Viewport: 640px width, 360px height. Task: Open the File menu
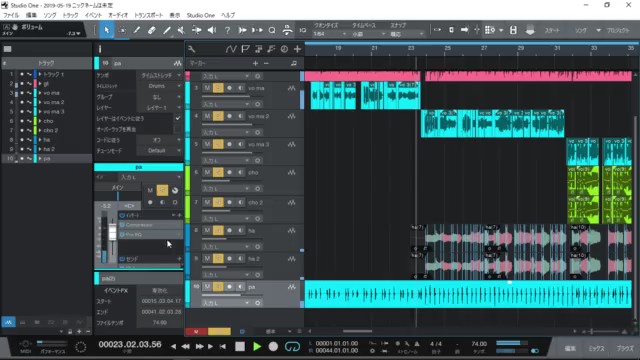tap(11, 15)
